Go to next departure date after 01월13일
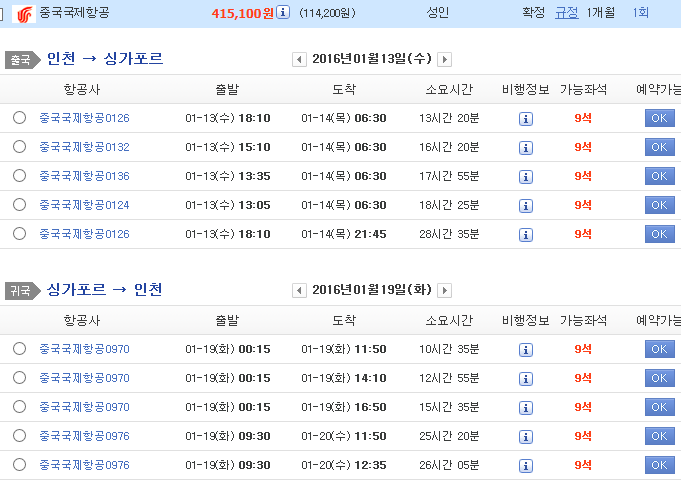The height and width of the screenshot is (489, 681). (x=444, y=59)
